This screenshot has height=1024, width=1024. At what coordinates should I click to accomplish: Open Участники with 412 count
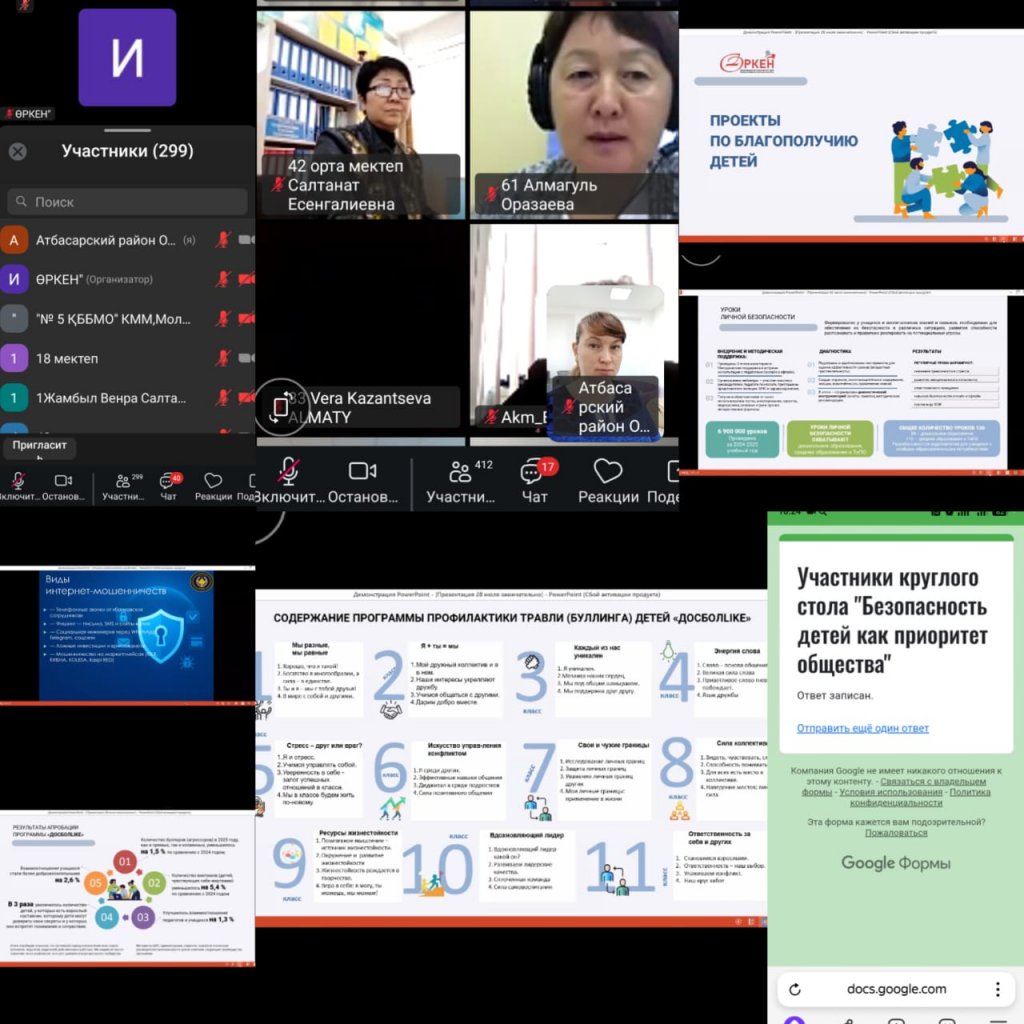click(x=460, y=479)
